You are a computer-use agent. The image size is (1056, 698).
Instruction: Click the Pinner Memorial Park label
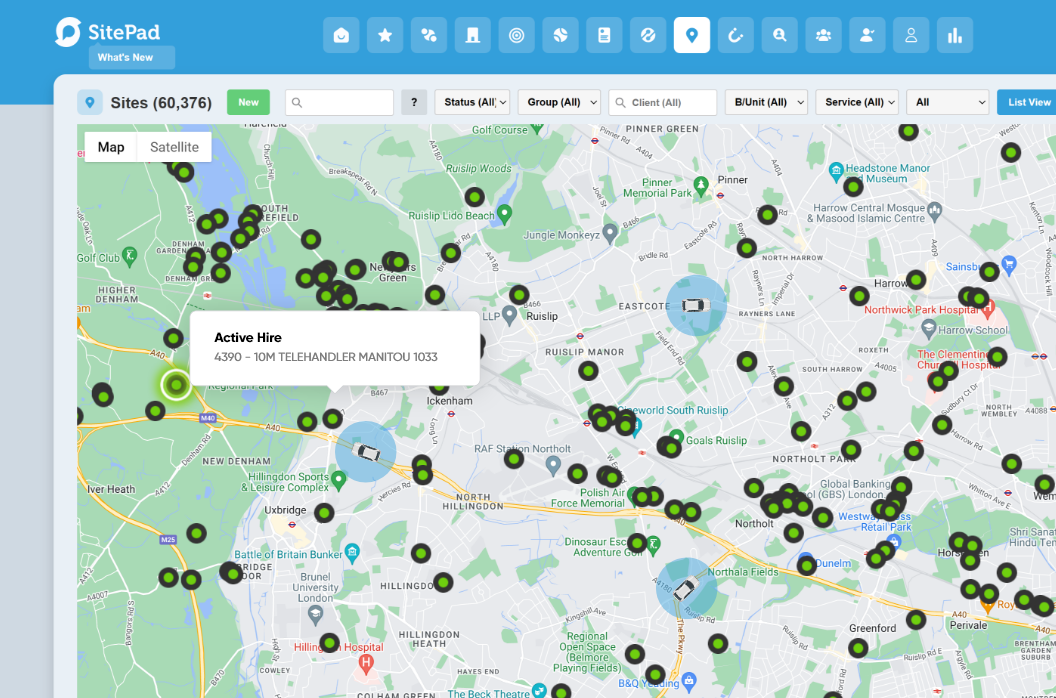coord(657,187)
